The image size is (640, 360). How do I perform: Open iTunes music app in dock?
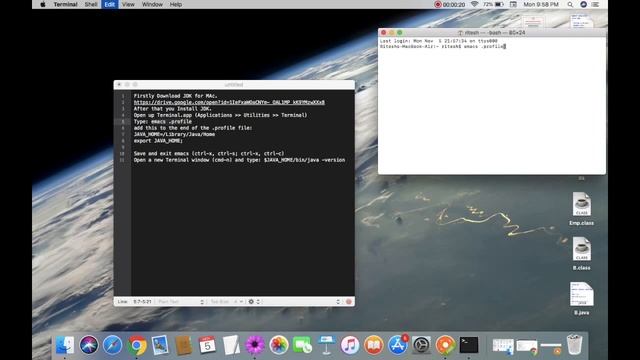pos(350,345)
